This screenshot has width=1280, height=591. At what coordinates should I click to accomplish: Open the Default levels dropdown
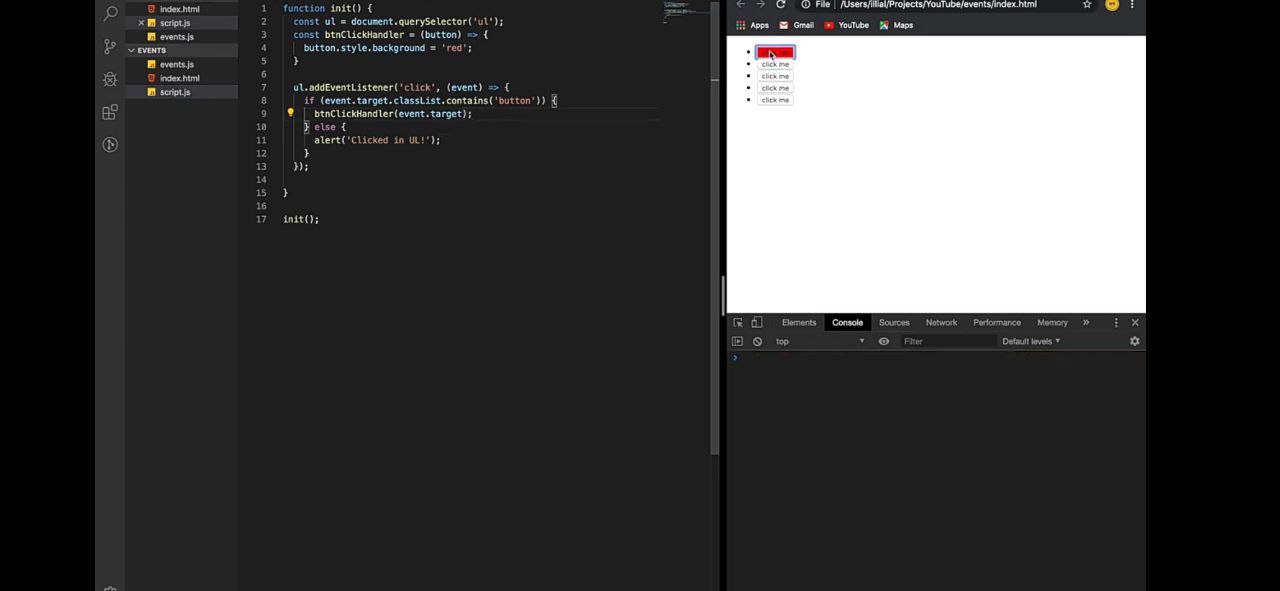click(x=1031, y=341)
